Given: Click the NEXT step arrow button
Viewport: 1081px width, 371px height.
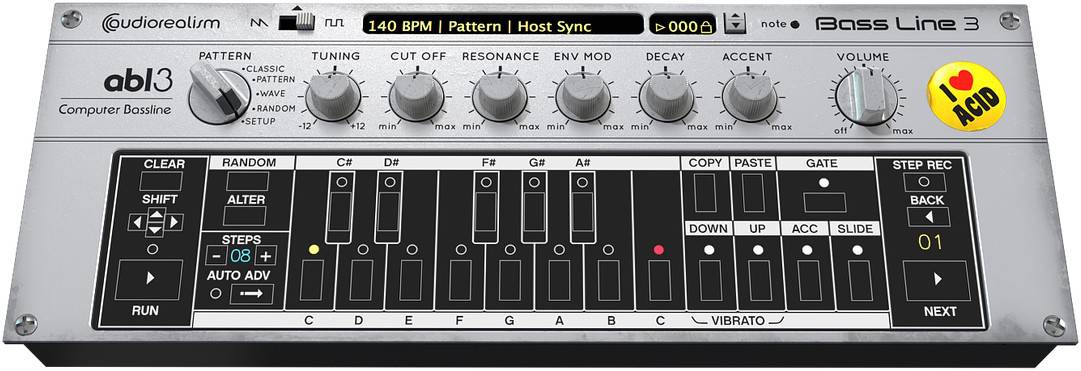Looking at the screenshot, I should coord(937,280).
